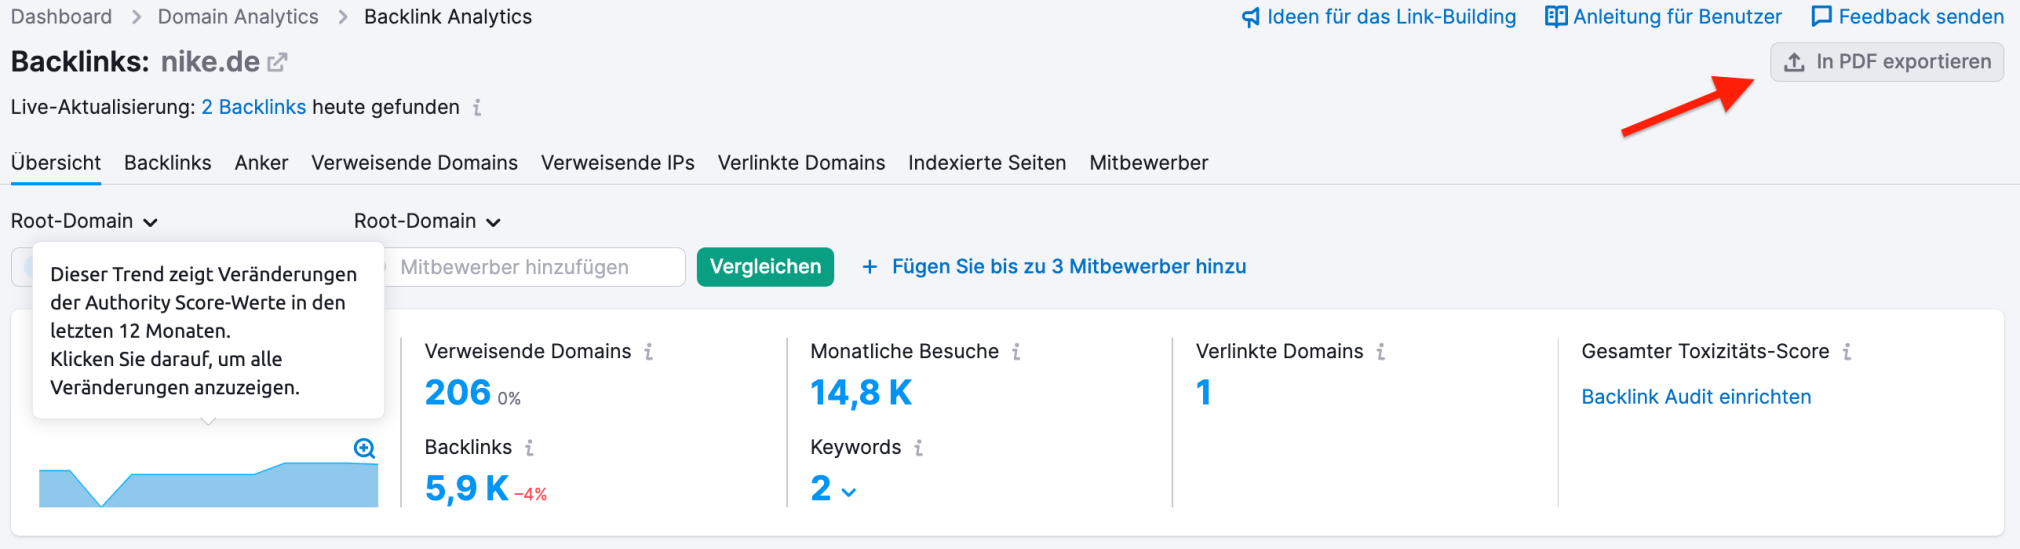
Task: Click the Verlinkte Domains value 1
Action: pyautogui.click(x=1204, y=393)
